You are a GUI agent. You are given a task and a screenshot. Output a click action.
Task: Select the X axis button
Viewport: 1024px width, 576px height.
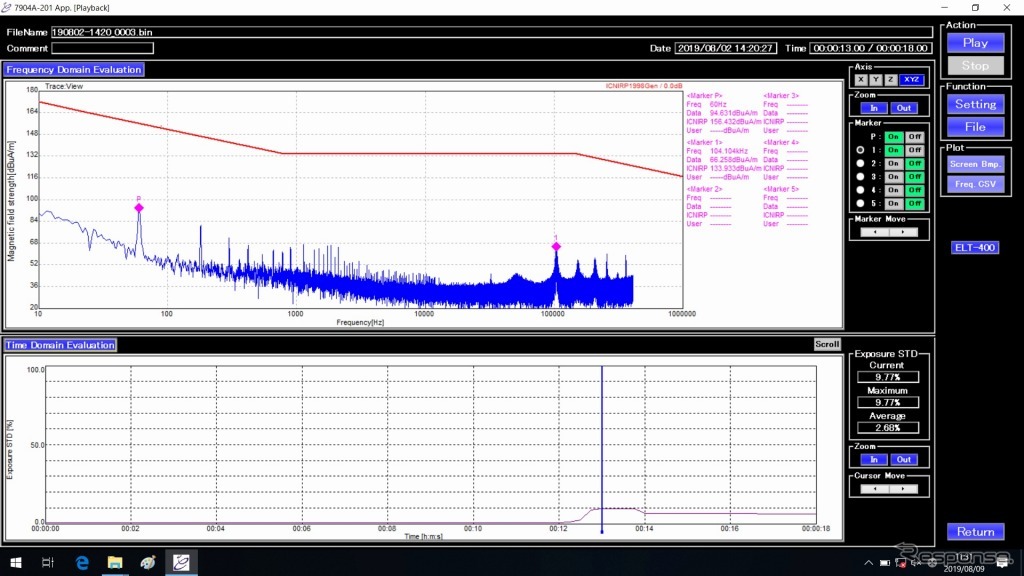coord(861,80)
